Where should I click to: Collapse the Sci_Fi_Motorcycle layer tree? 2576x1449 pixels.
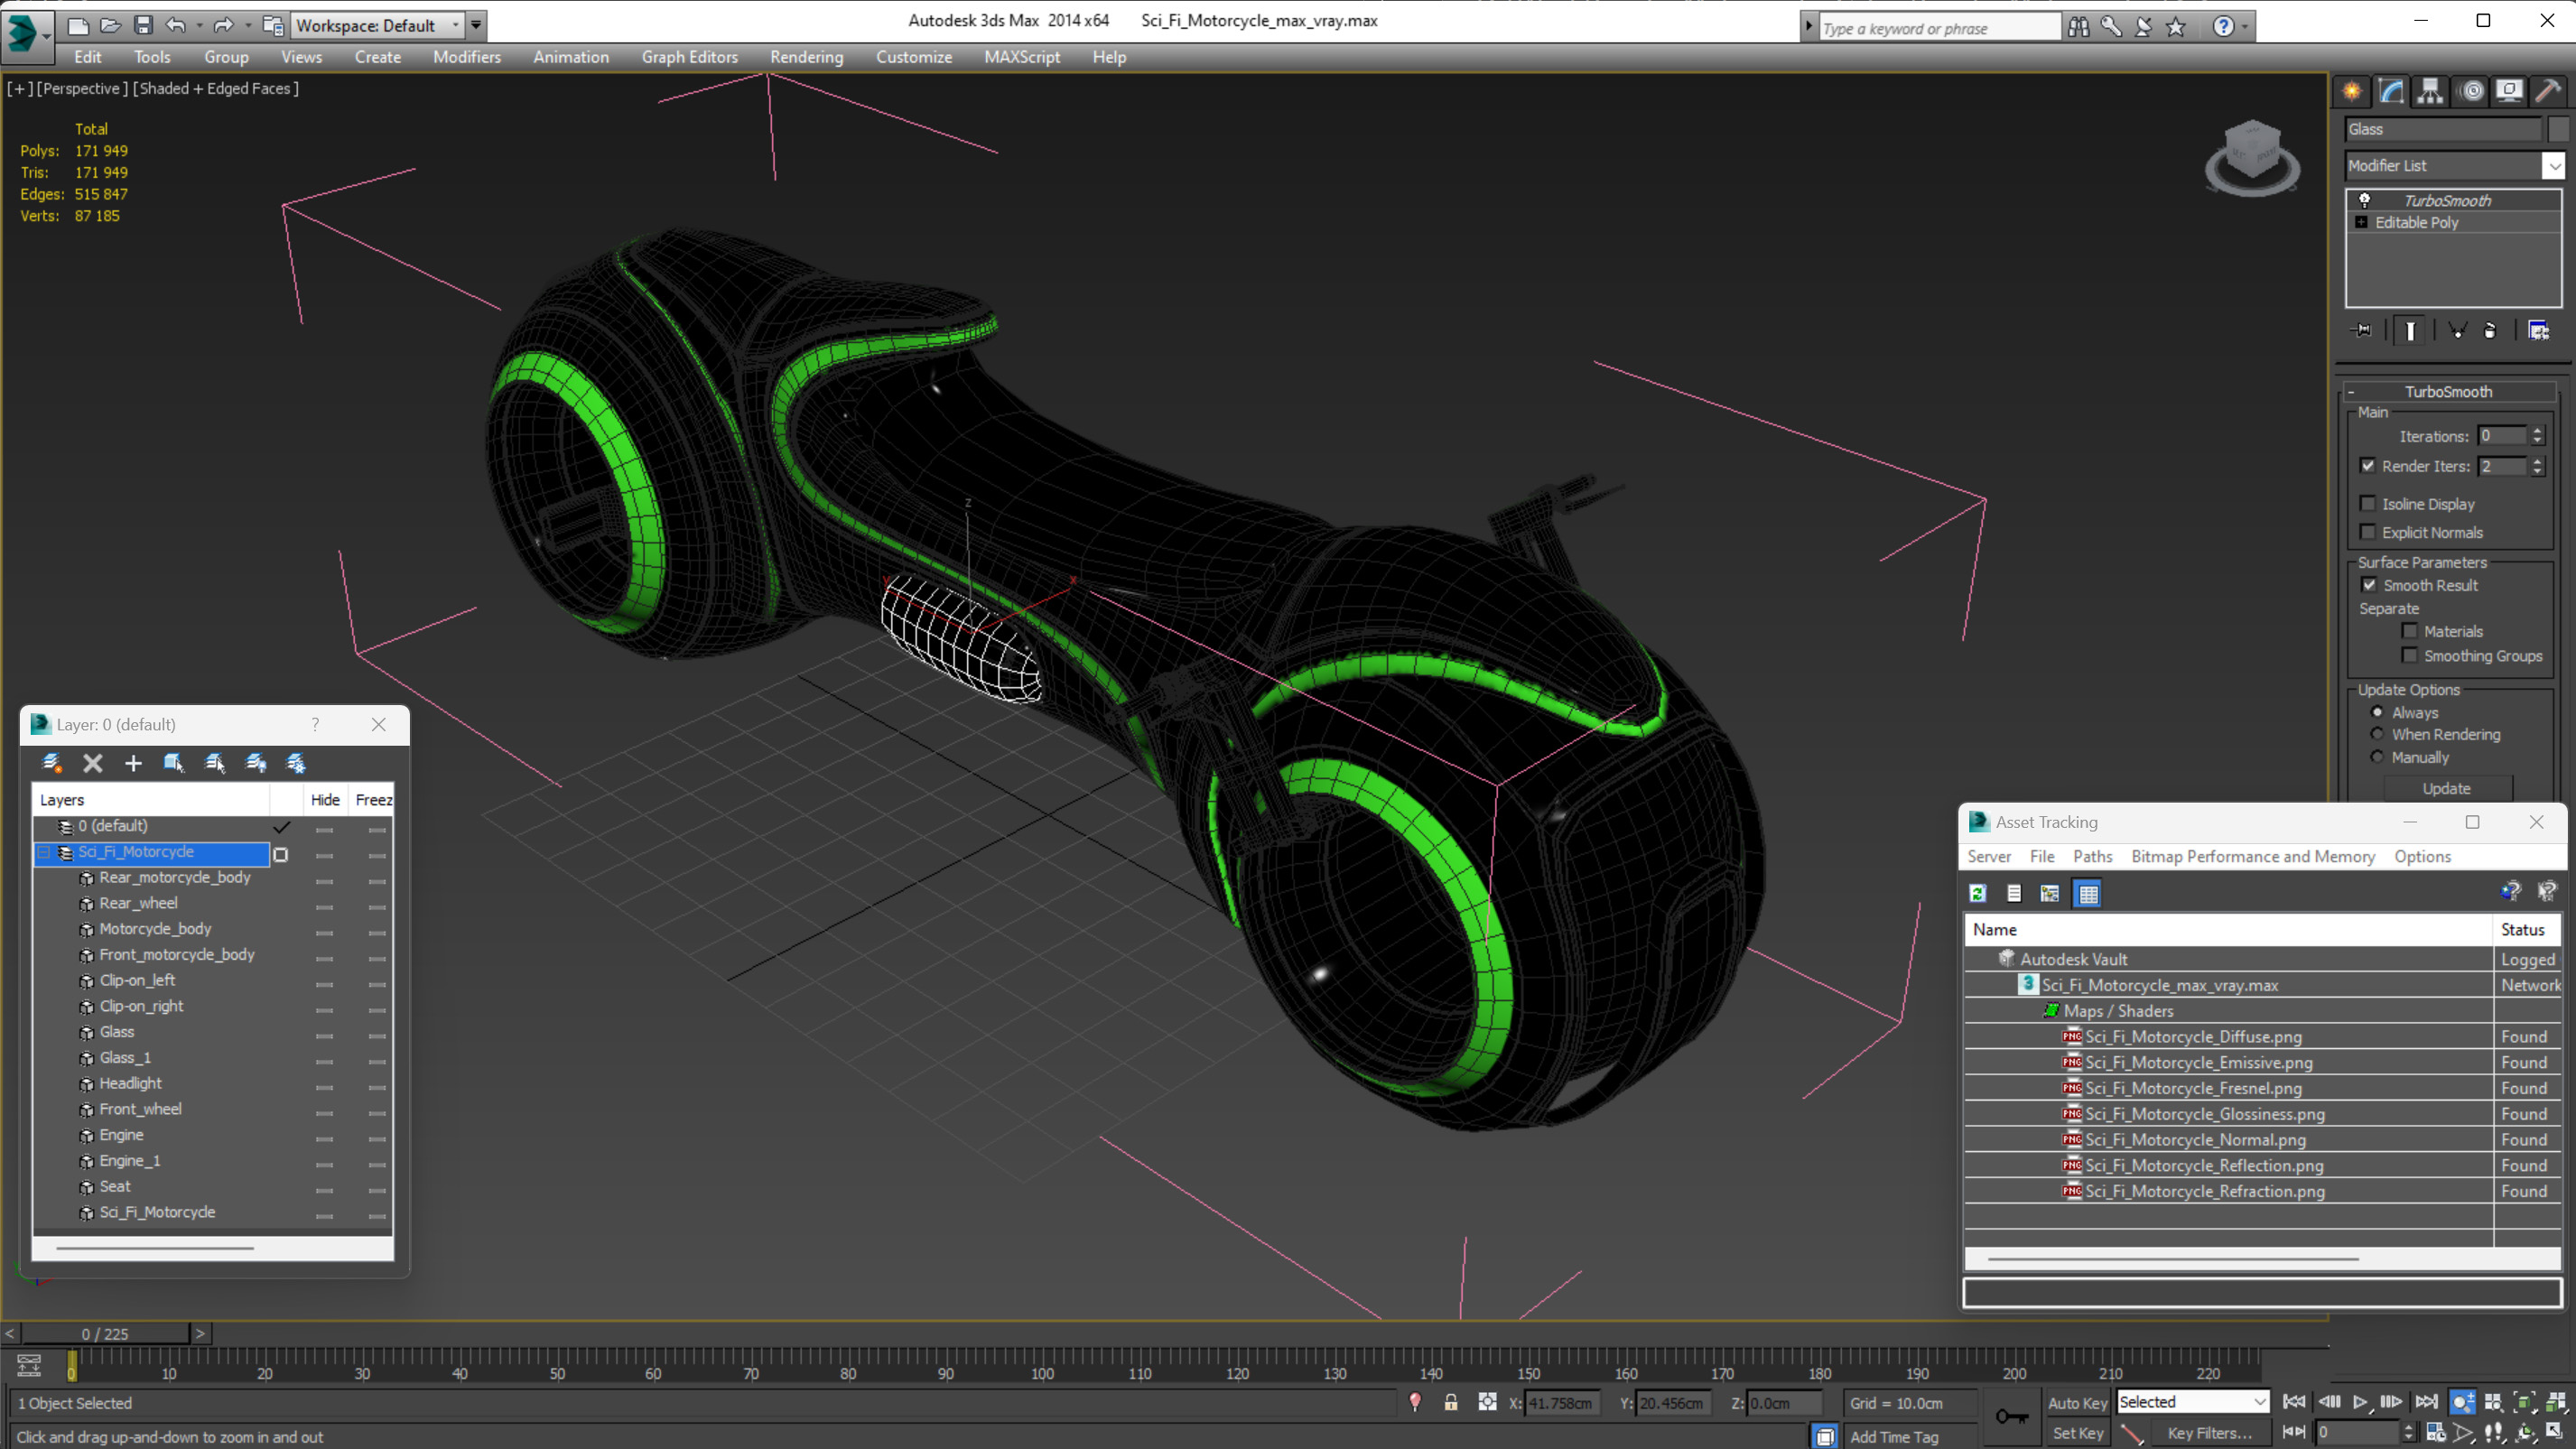44,852
